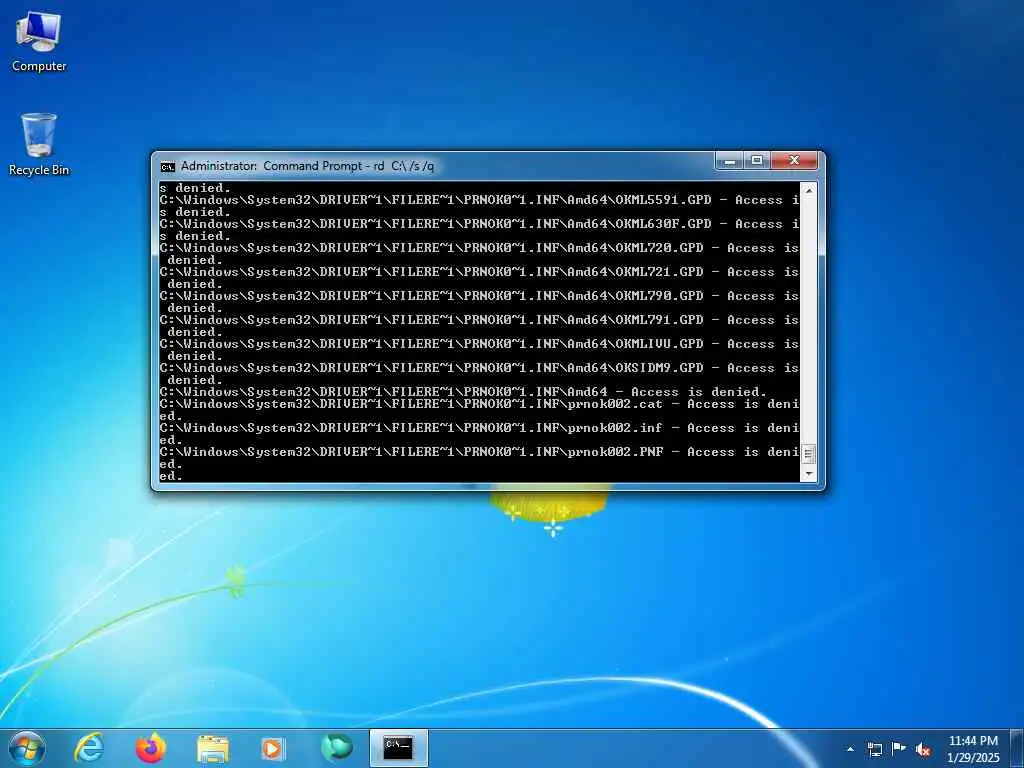
Task: Launch Firefox from the taskbar
Action: pyautogui.click(x=150, y=748)
